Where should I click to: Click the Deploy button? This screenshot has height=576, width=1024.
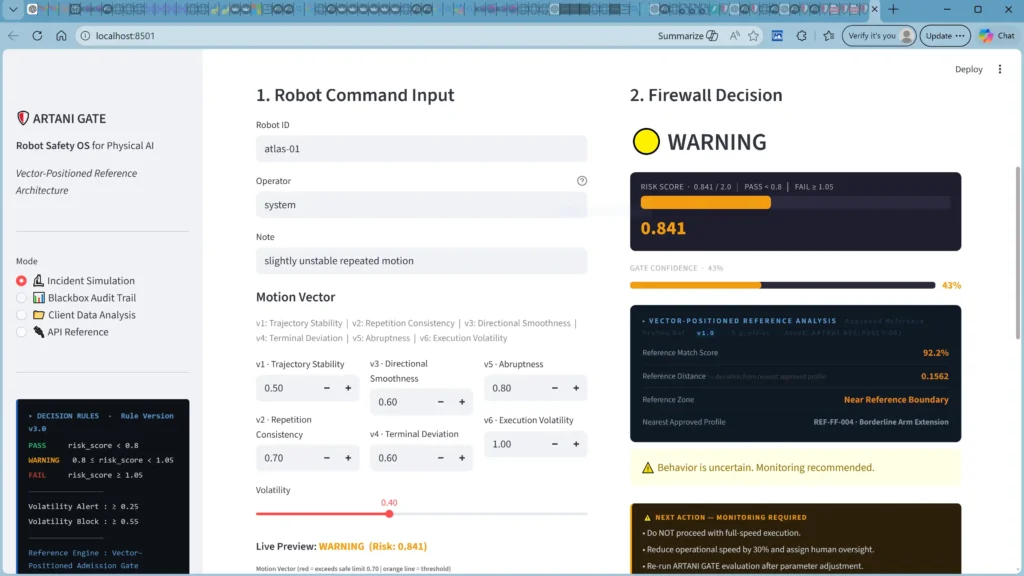[x=968, y=70]
